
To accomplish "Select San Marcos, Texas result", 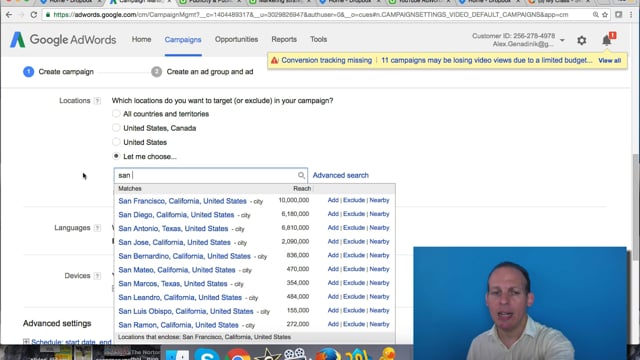I will 173,284.
